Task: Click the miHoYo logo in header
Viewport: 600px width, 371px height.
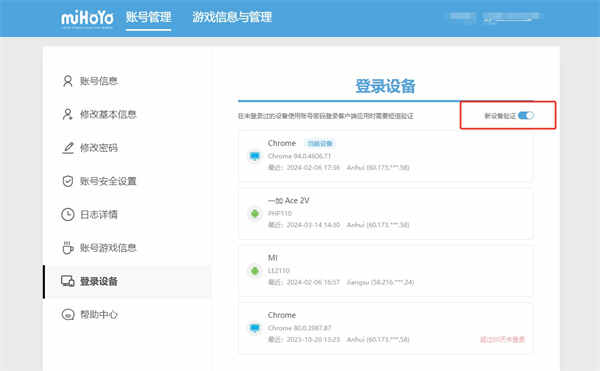Action: tap(87, 18)
